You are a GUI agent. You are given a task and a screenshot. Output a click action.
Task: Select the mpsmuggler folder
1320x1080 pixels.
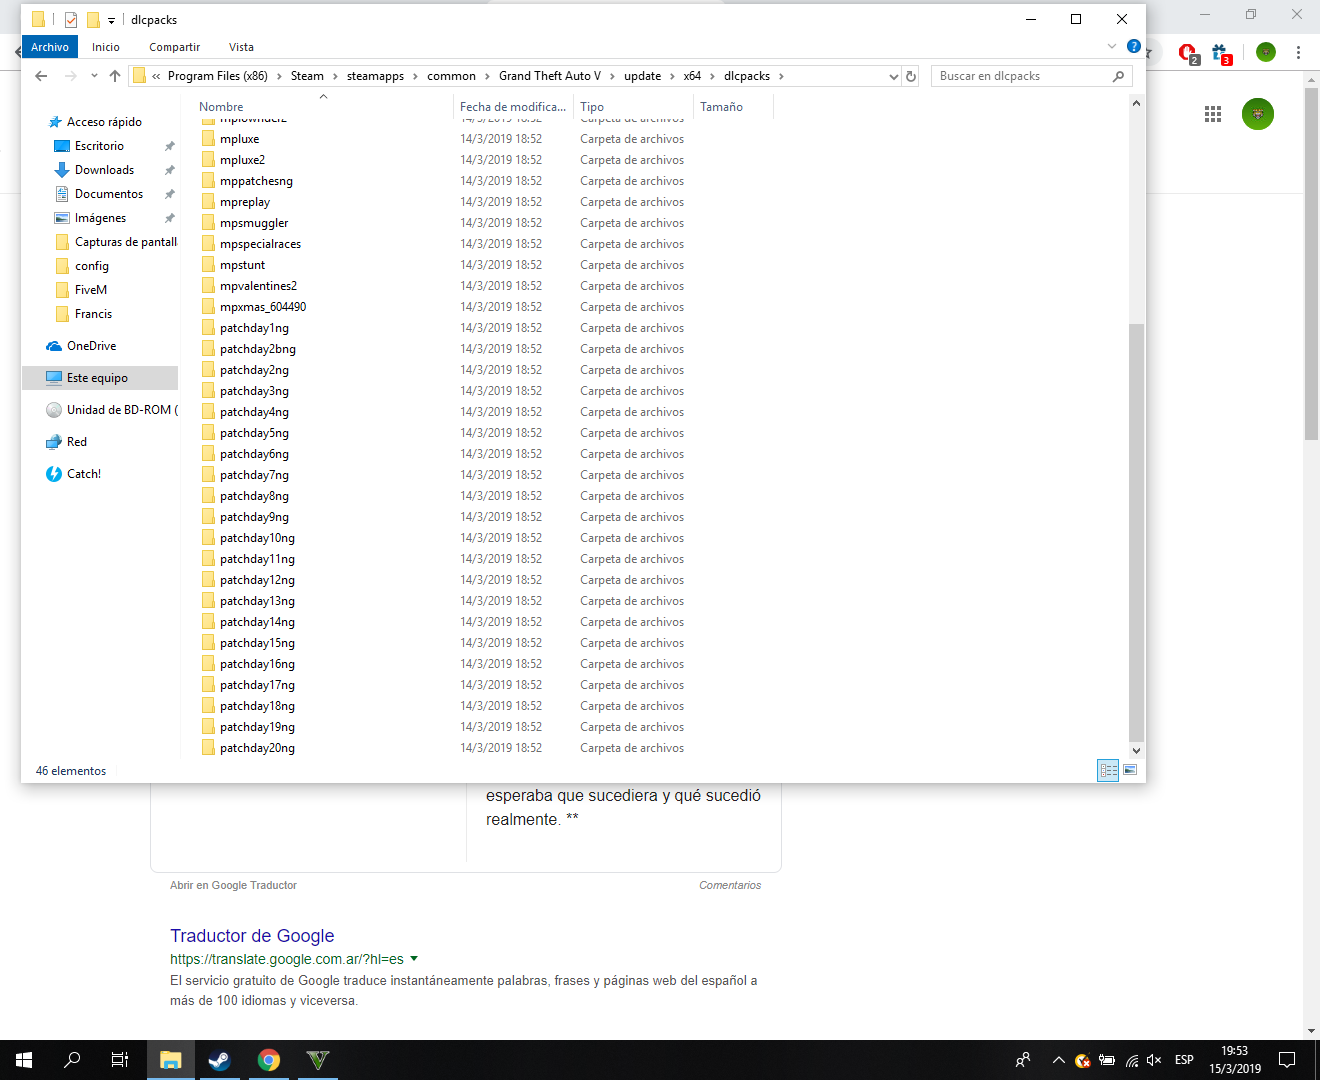pos(254,223)
